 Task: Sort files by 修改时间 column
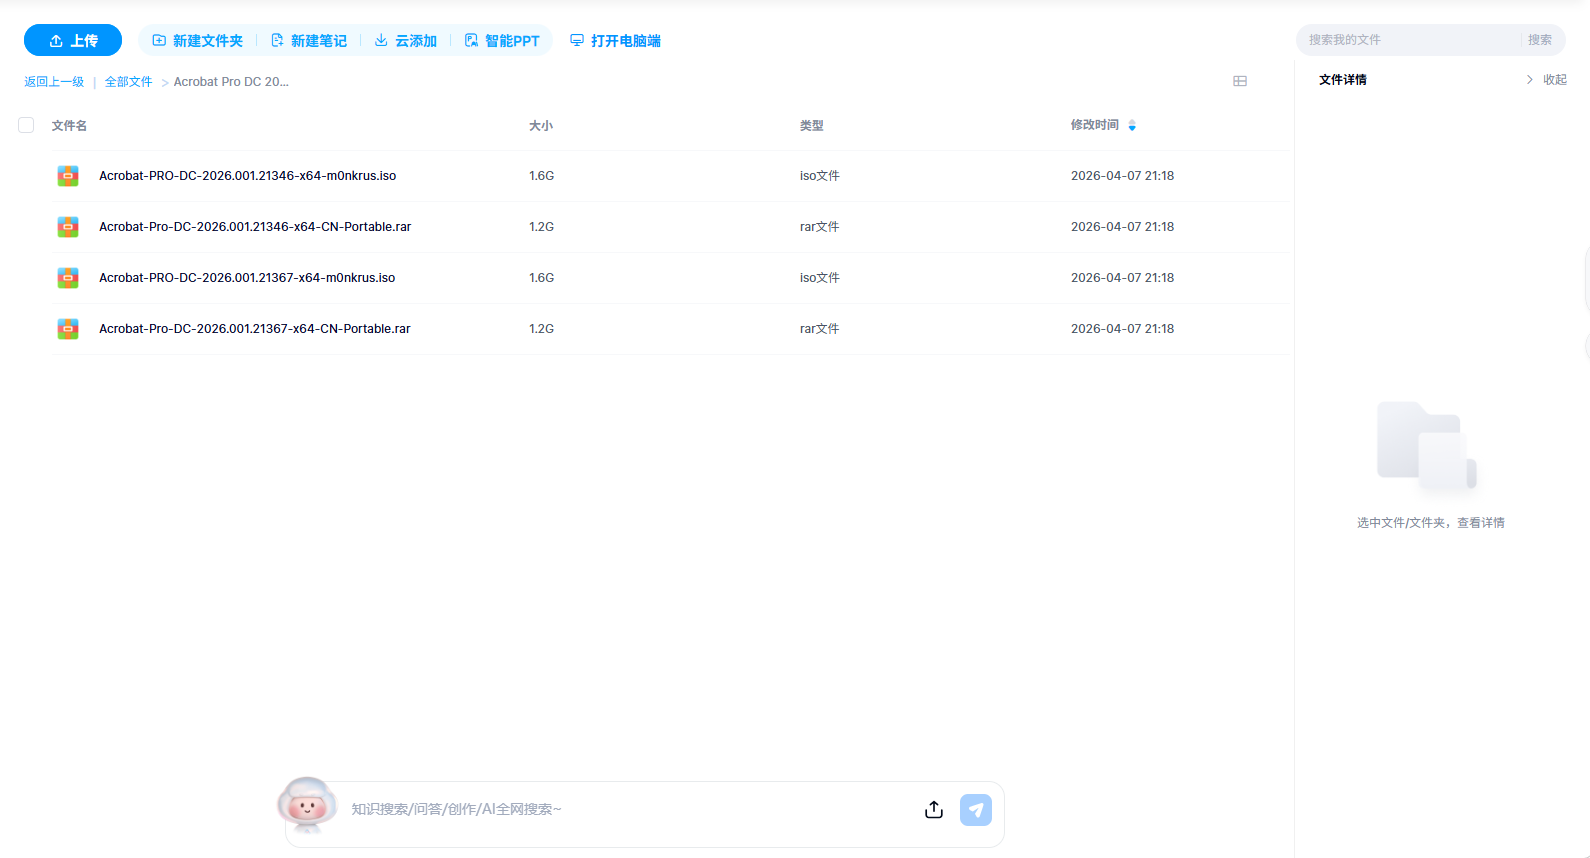click(1103, 125)
